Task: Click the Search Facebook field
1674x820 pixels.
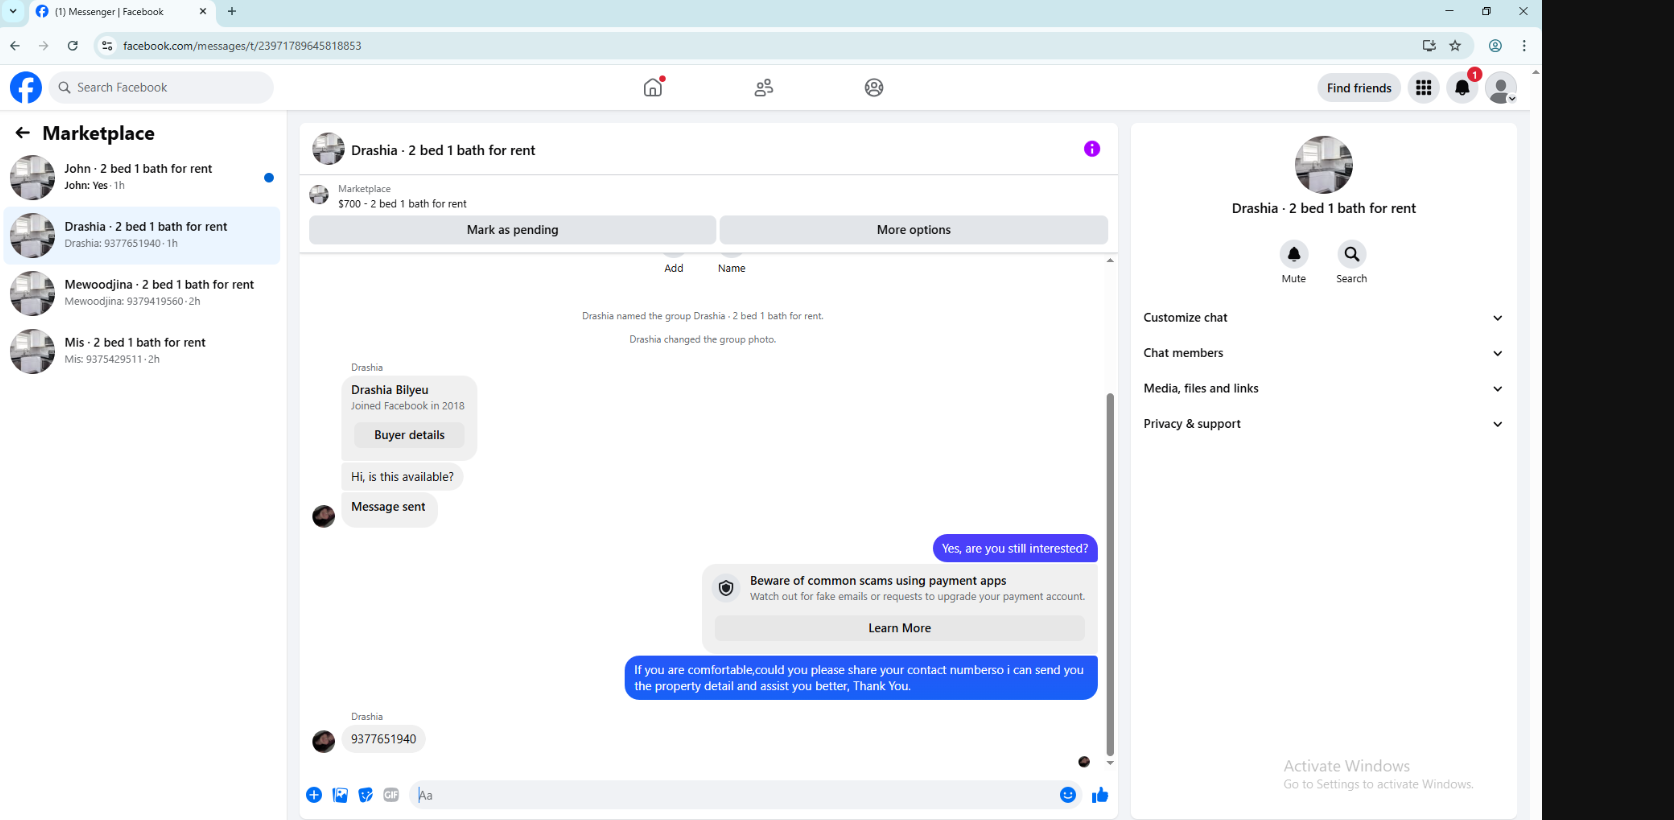Action: (x=161, y=88)
